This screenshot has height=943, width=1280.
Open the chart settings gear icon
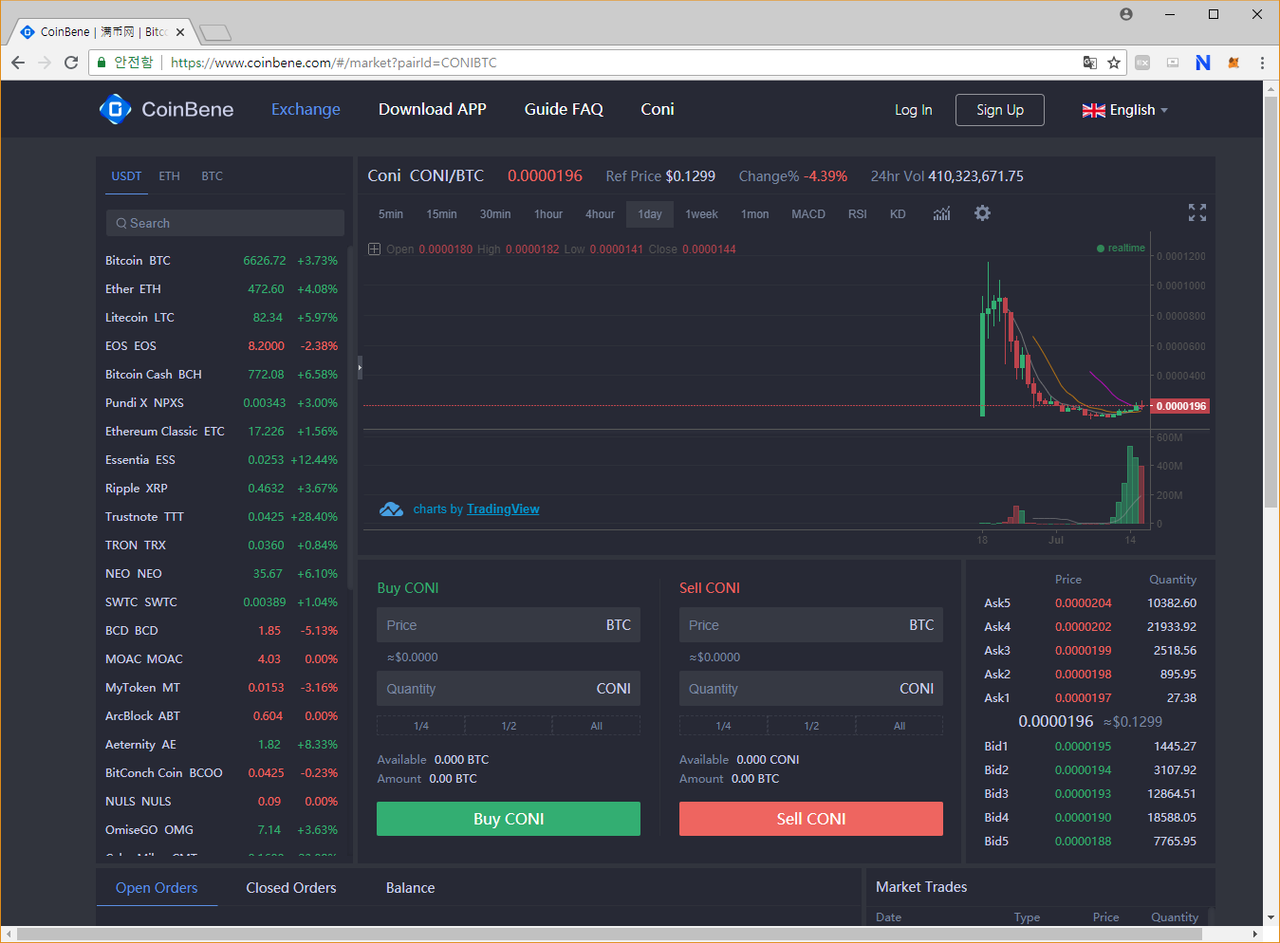(x=982, y=213)
